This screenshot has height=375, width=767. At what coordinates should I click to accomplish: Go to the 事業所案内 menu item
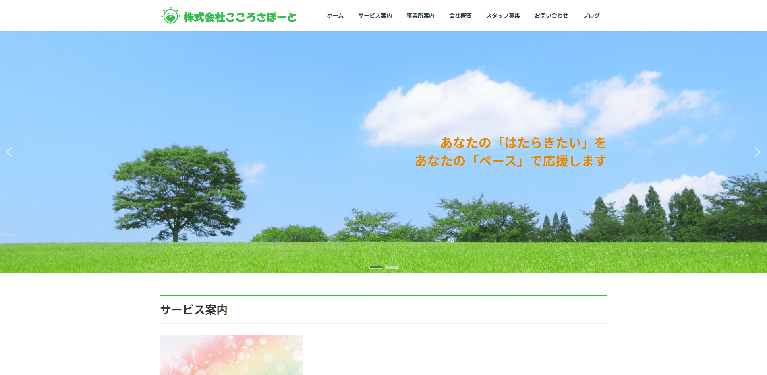(420, 16)
